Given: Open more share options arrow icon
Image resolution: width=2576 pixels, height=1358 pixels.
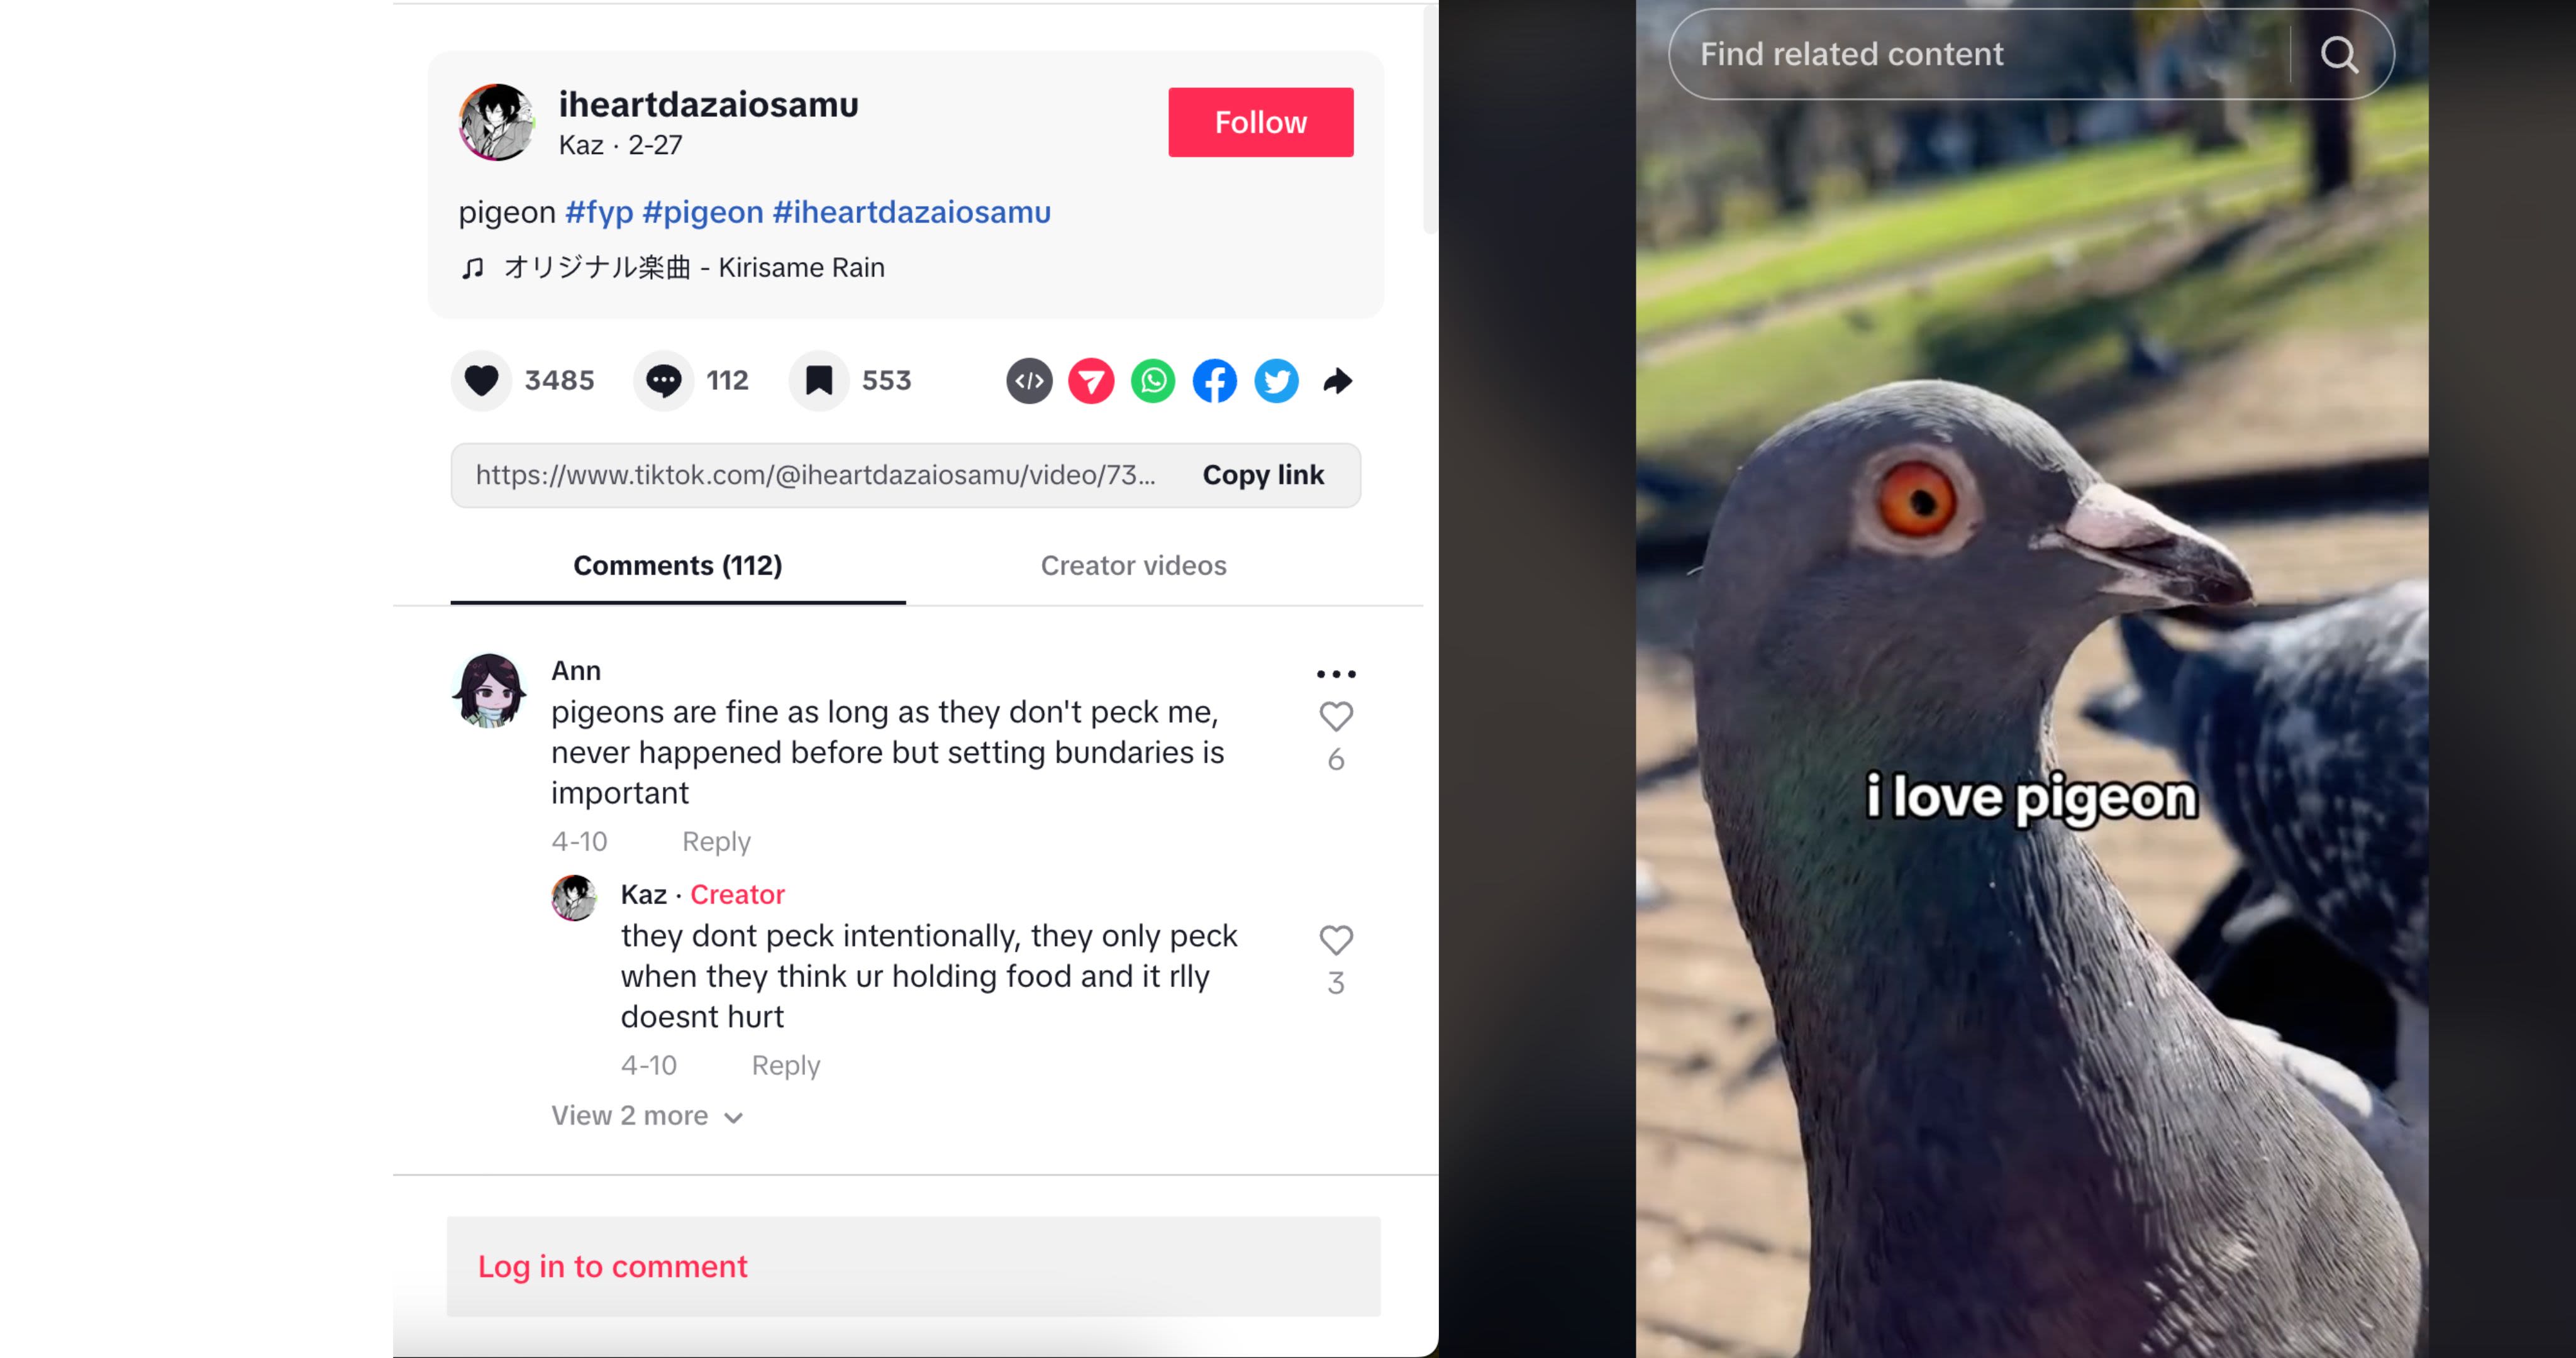Looking at the screenshot, I should pyautogui.click(x=1338, y=381).
